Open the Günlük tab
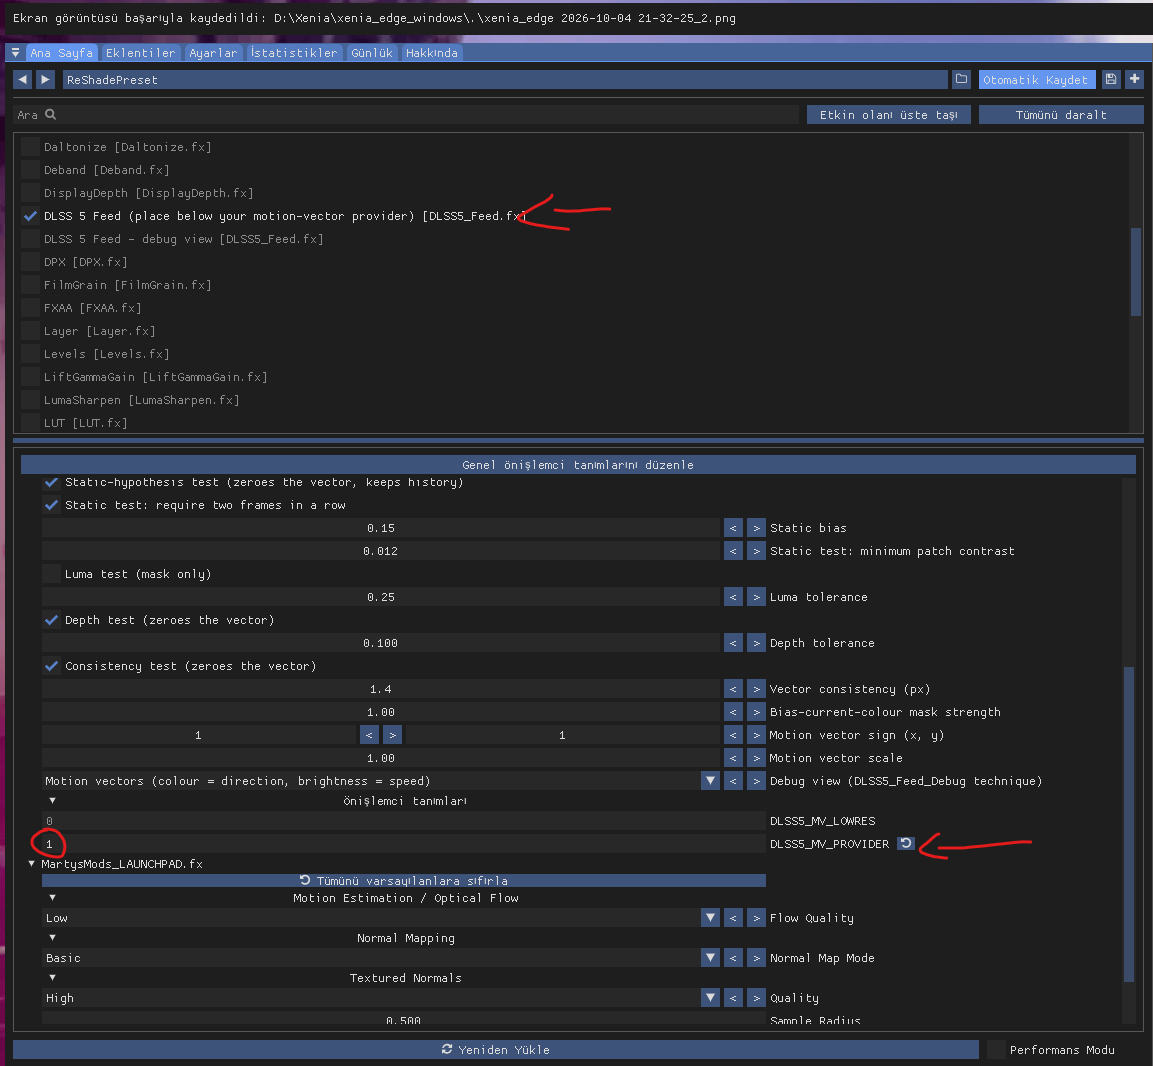This screenshot has height=1066, width=1153. pos(372,53)
